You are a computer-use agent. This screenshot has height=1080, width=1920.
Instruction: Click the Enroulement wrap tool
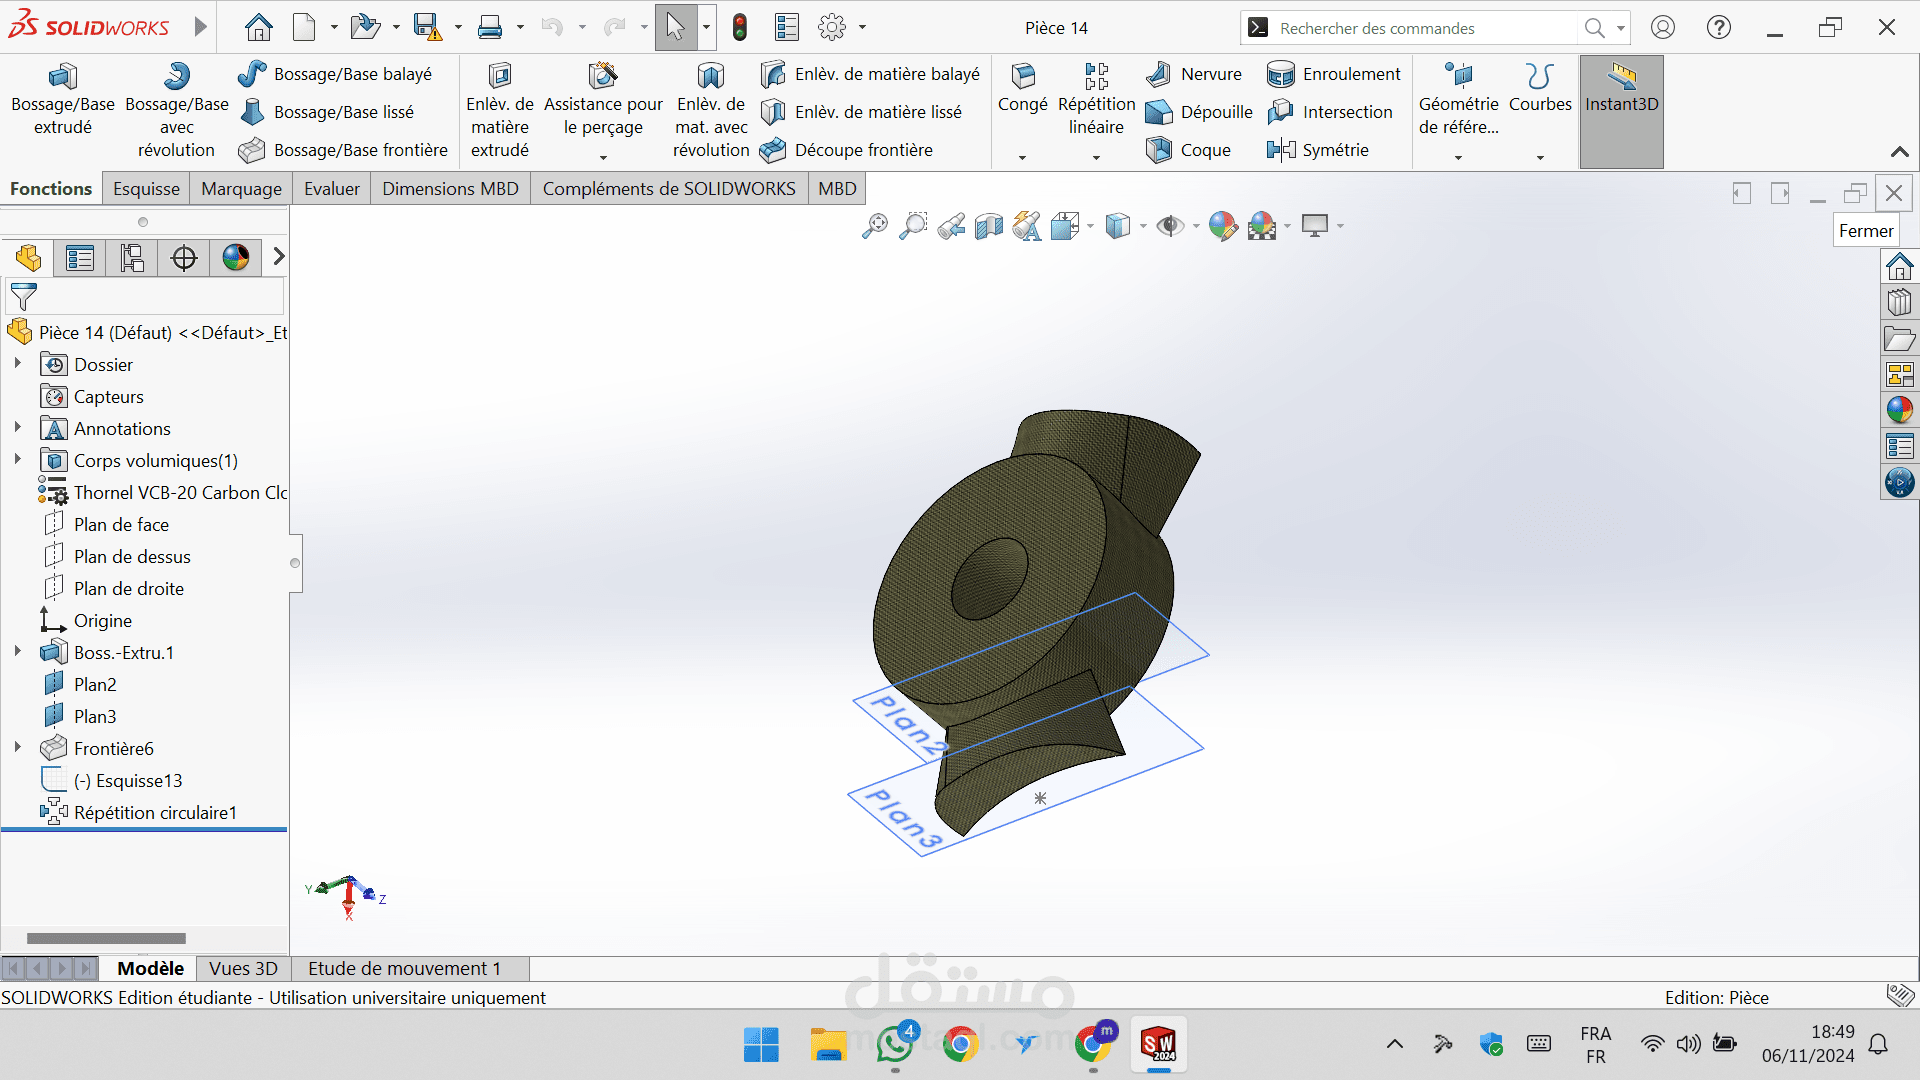tap(1334, 74)
